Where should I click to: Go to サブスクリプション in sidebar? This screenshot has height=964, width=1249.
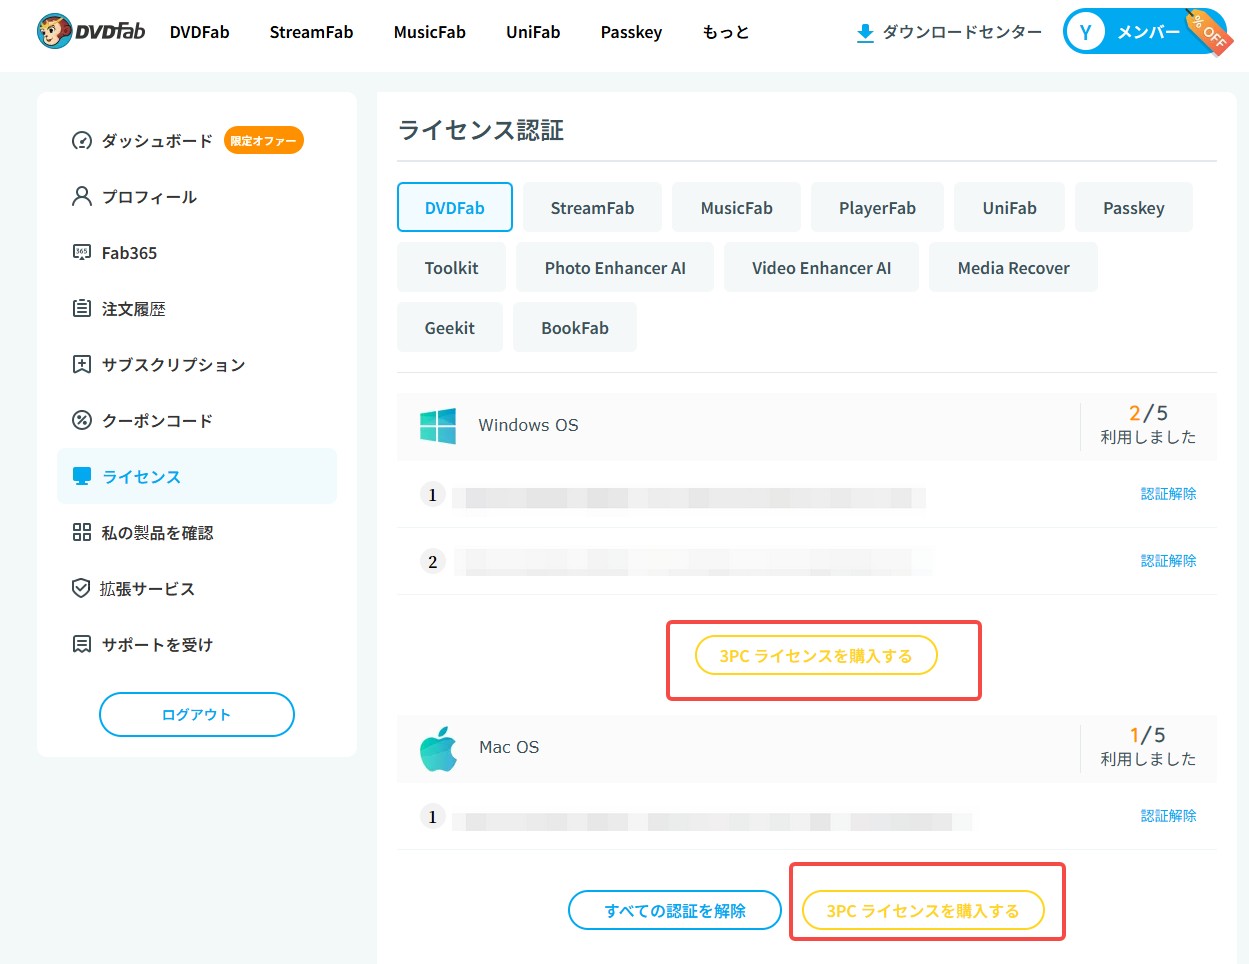[x=174, y=365]
